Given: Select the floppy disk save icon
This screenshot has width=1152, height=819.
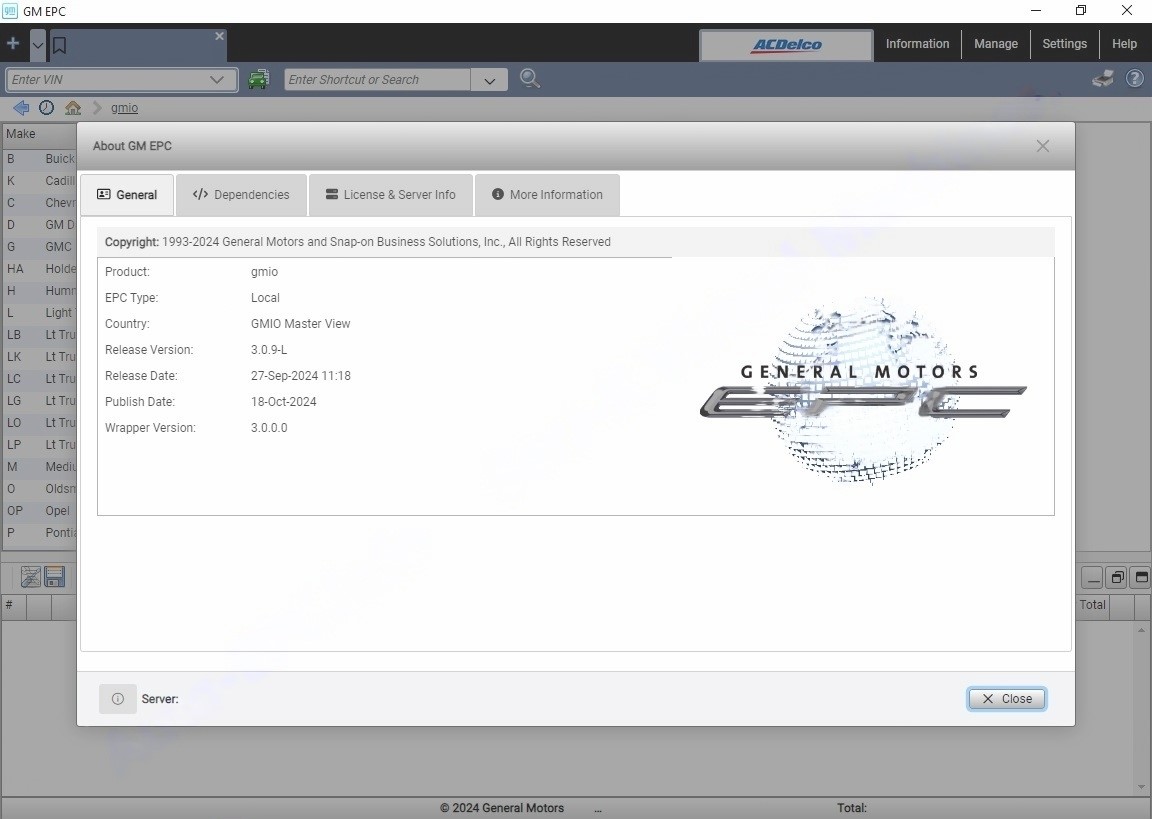Looking at the screenshot, I should coord(55,577).
